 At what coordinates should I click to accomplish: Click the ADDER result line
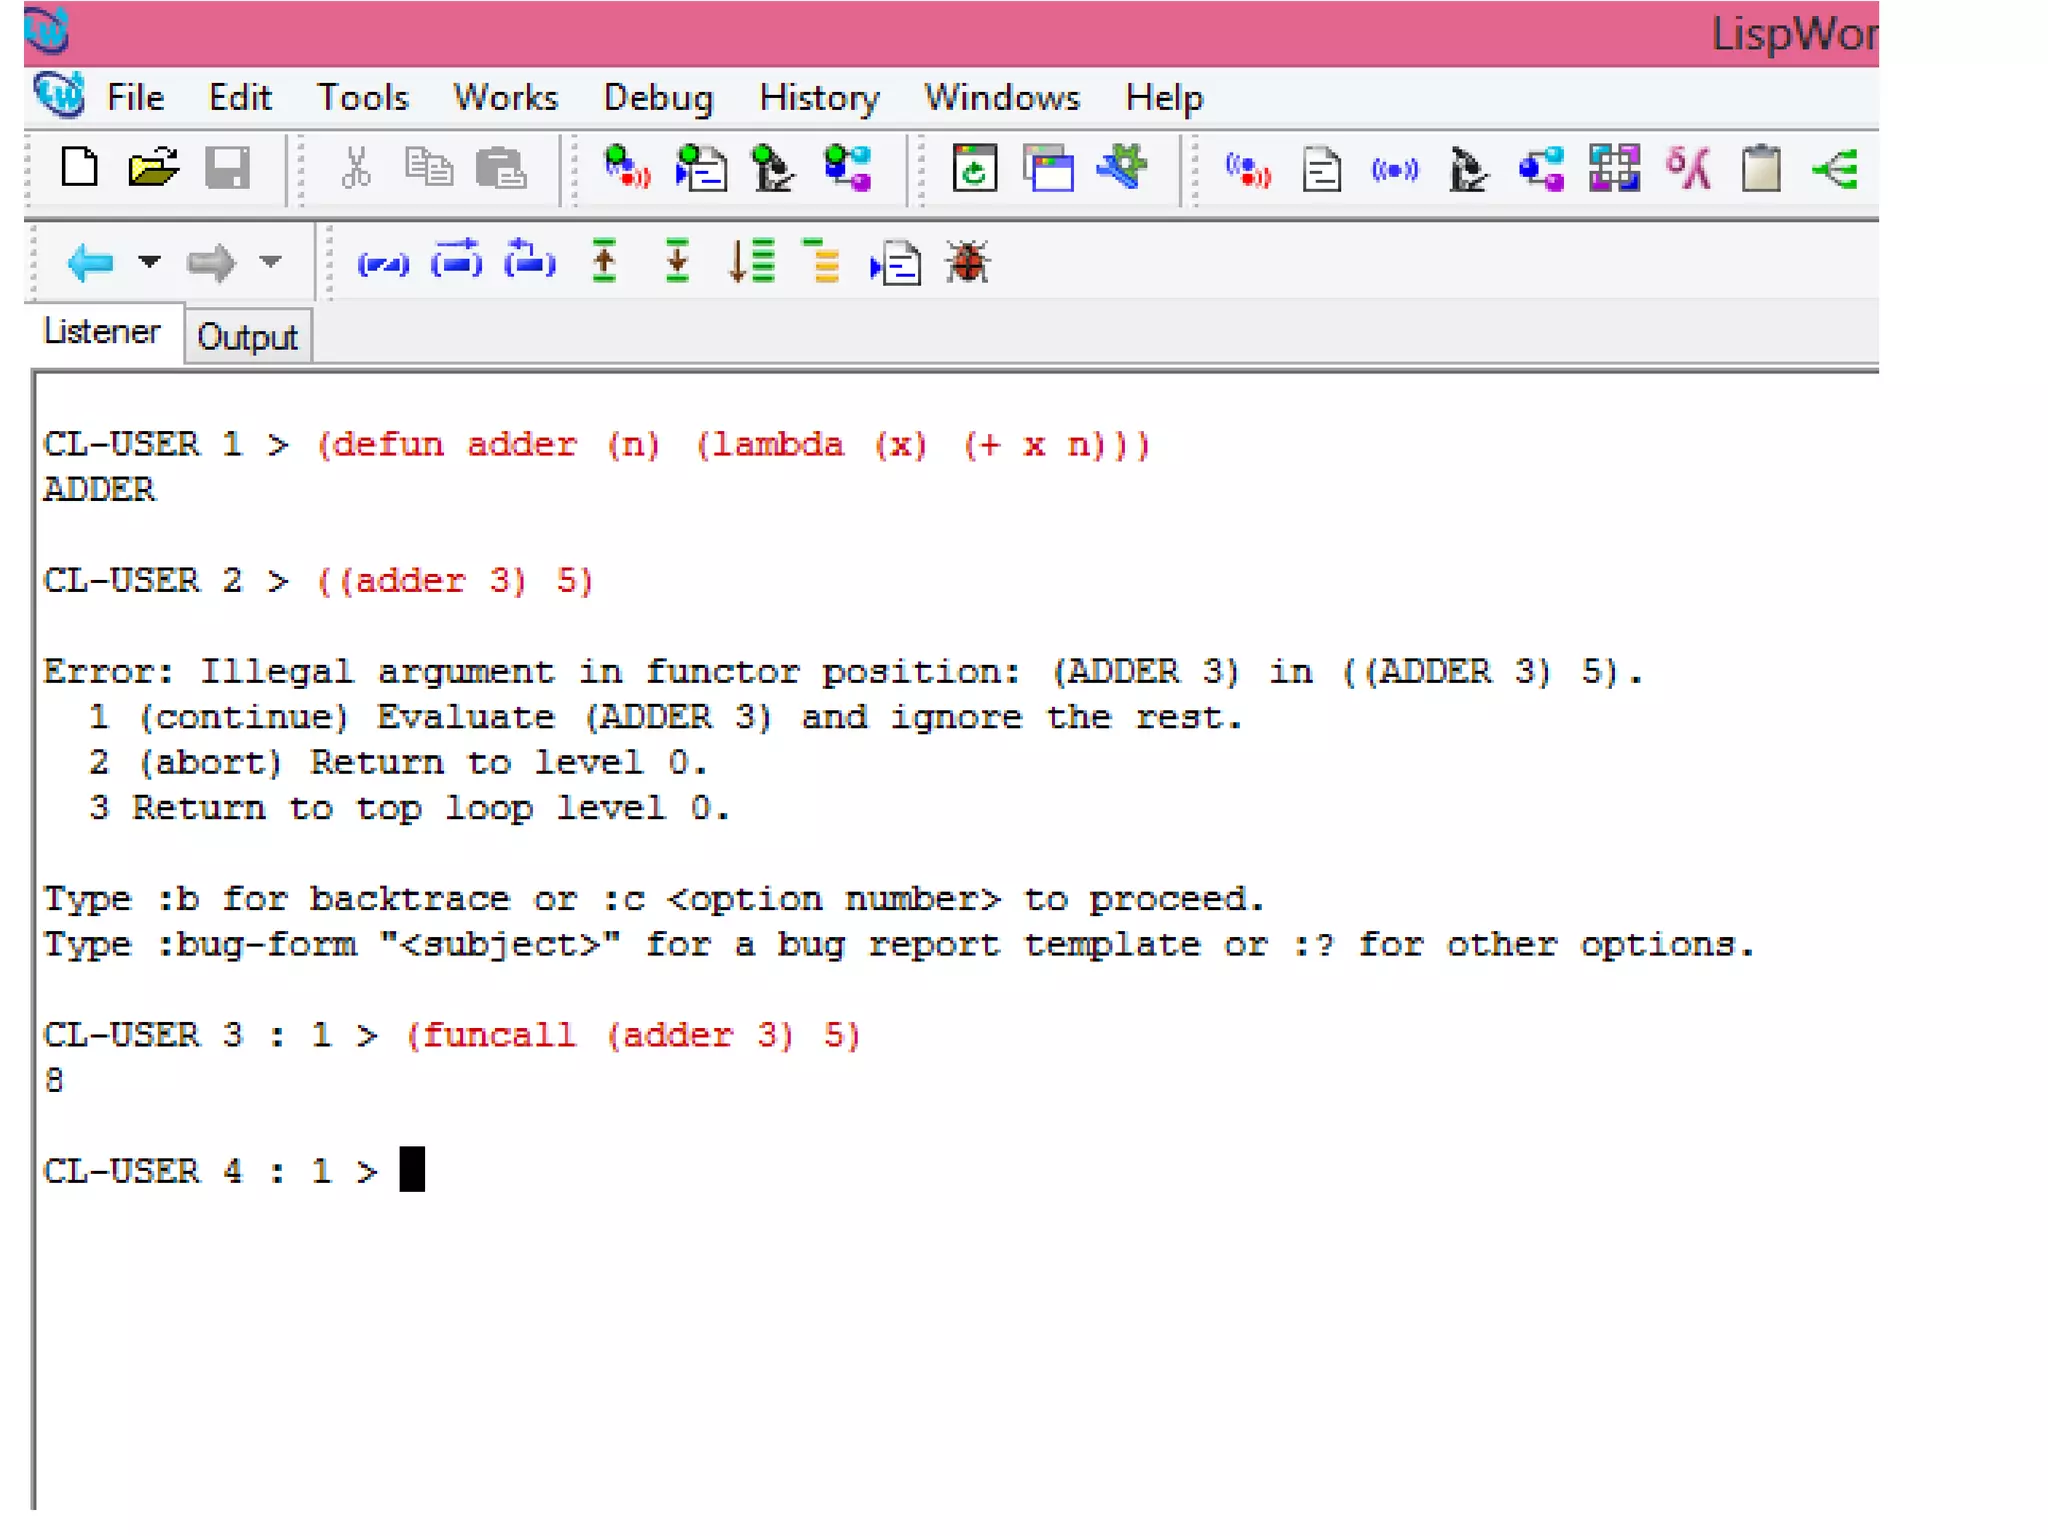click(99, 489)
